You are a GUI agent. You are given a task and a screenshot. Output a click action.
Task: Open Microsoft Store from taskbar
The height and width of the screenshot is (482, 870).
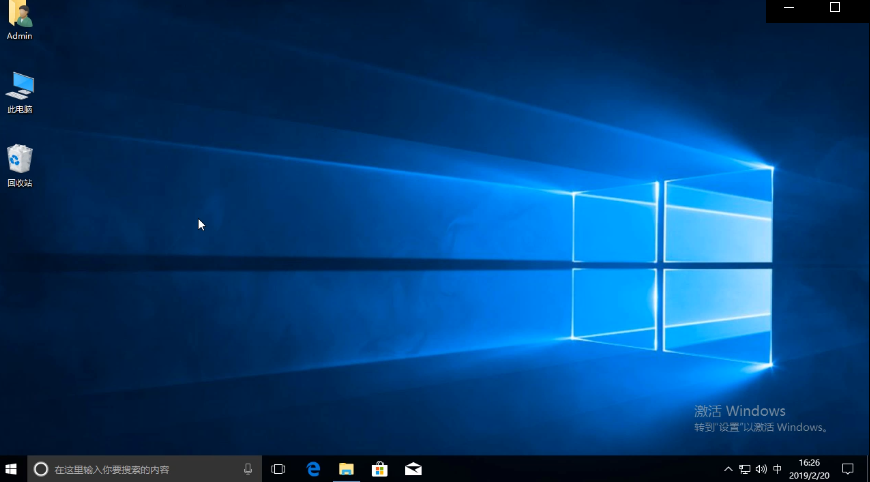(380, 469)
